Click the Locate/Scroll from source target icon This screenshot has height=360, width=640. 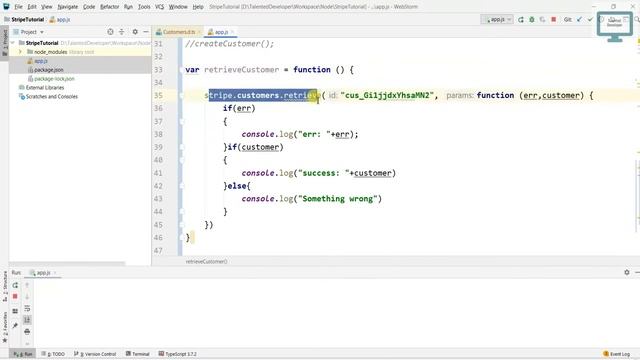[x=110, y=32]
